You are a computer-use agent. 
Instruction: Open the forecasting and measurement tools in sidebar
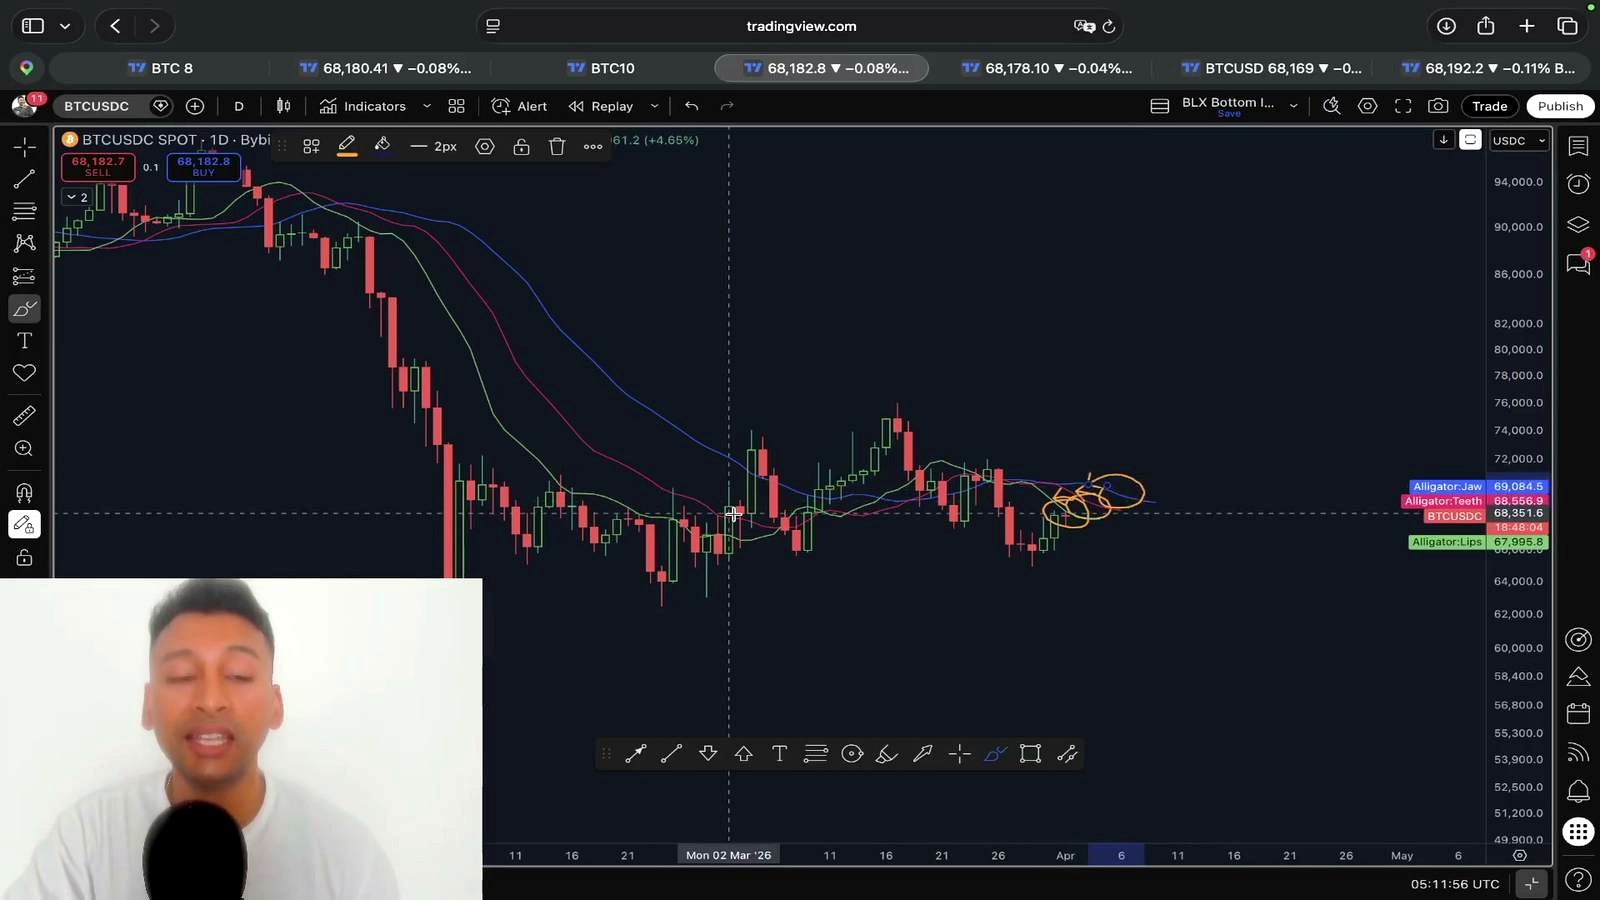coord(24,276)
